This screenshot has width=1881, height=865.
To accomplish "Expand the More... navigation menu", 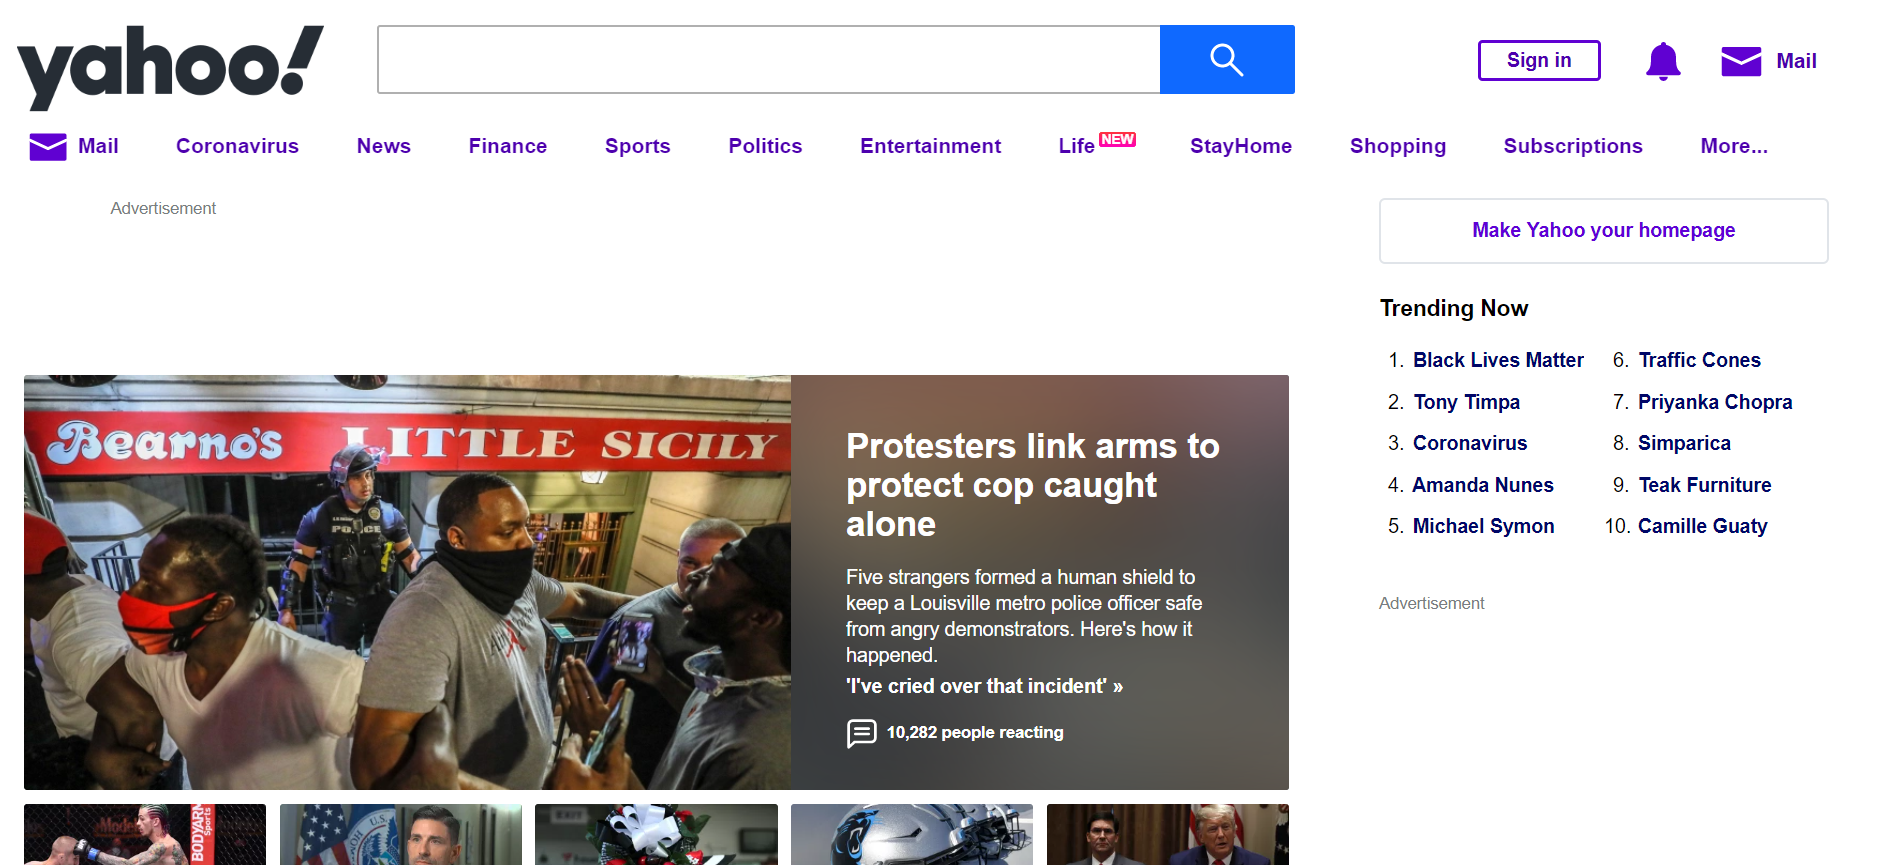I will click(x=1734, y=146).
